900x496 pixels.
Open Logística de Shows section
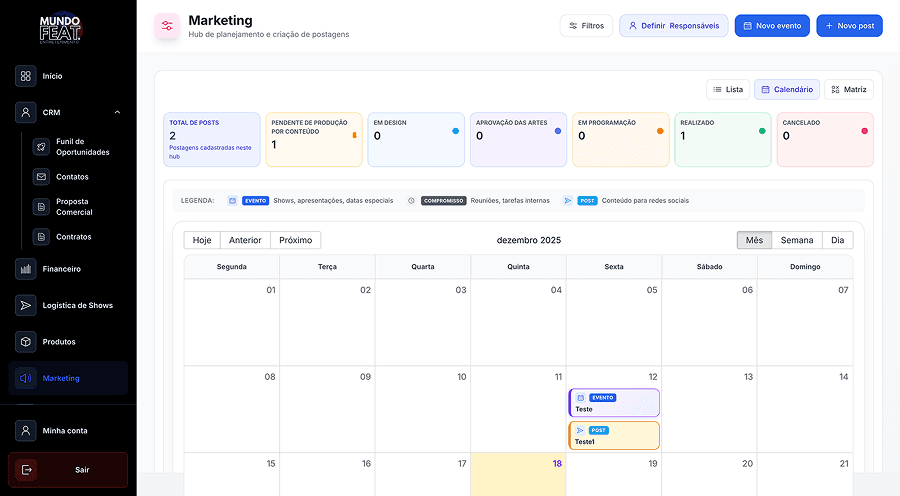pyautogui.click(x=77, y=305)
